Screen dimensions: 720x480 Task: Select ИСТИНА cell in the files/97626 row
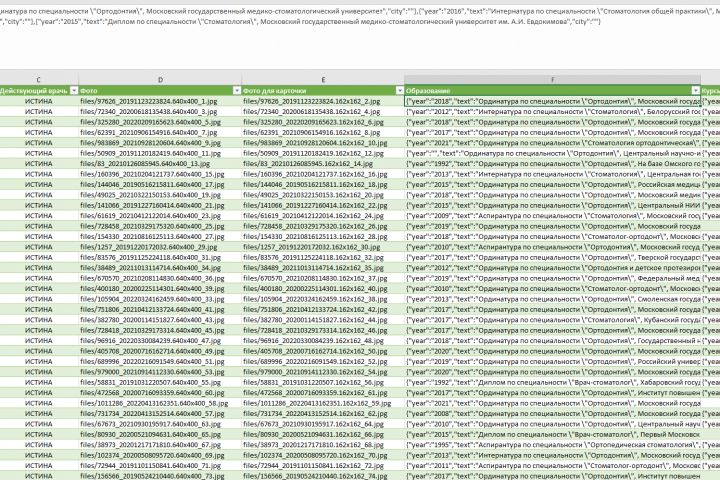39,101
